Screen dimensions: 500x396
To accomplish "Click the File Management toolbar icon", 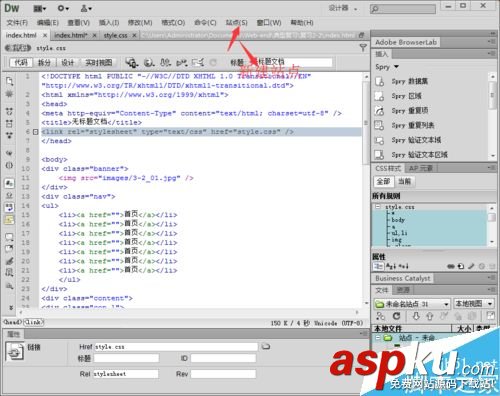I will pos(165,62).
